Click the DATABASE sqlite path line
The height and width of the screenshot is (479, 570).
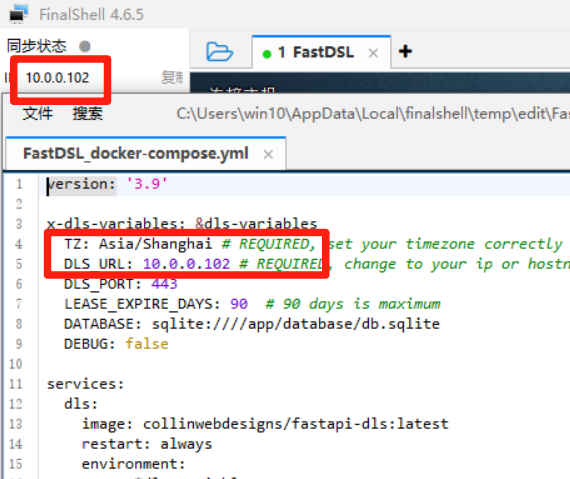(252, 324)
